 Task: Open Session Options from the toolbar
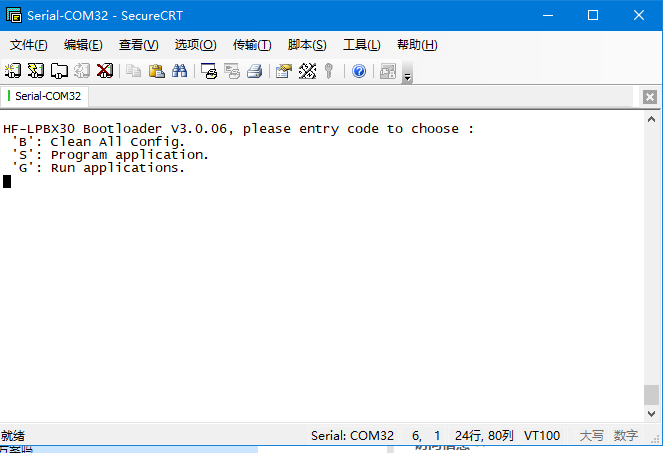click(x=284, y=71)
